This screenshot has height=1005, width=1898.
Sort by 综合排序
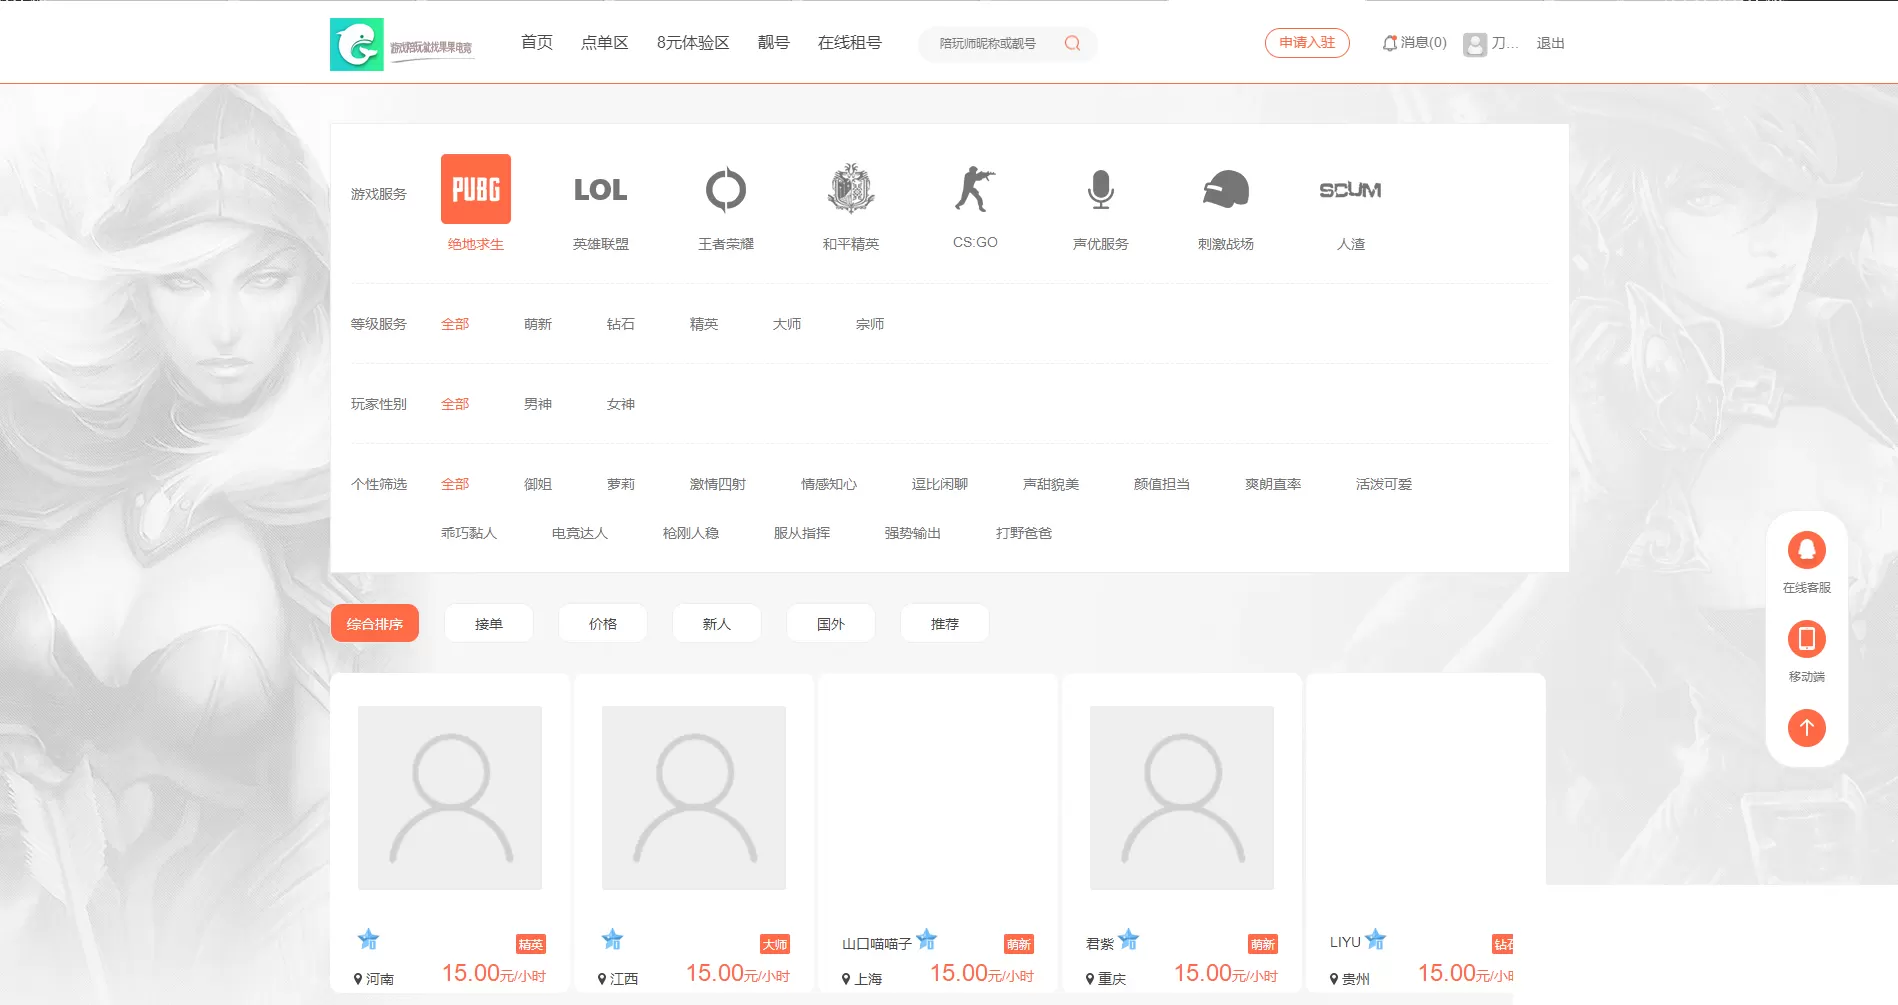coord(375,623)
